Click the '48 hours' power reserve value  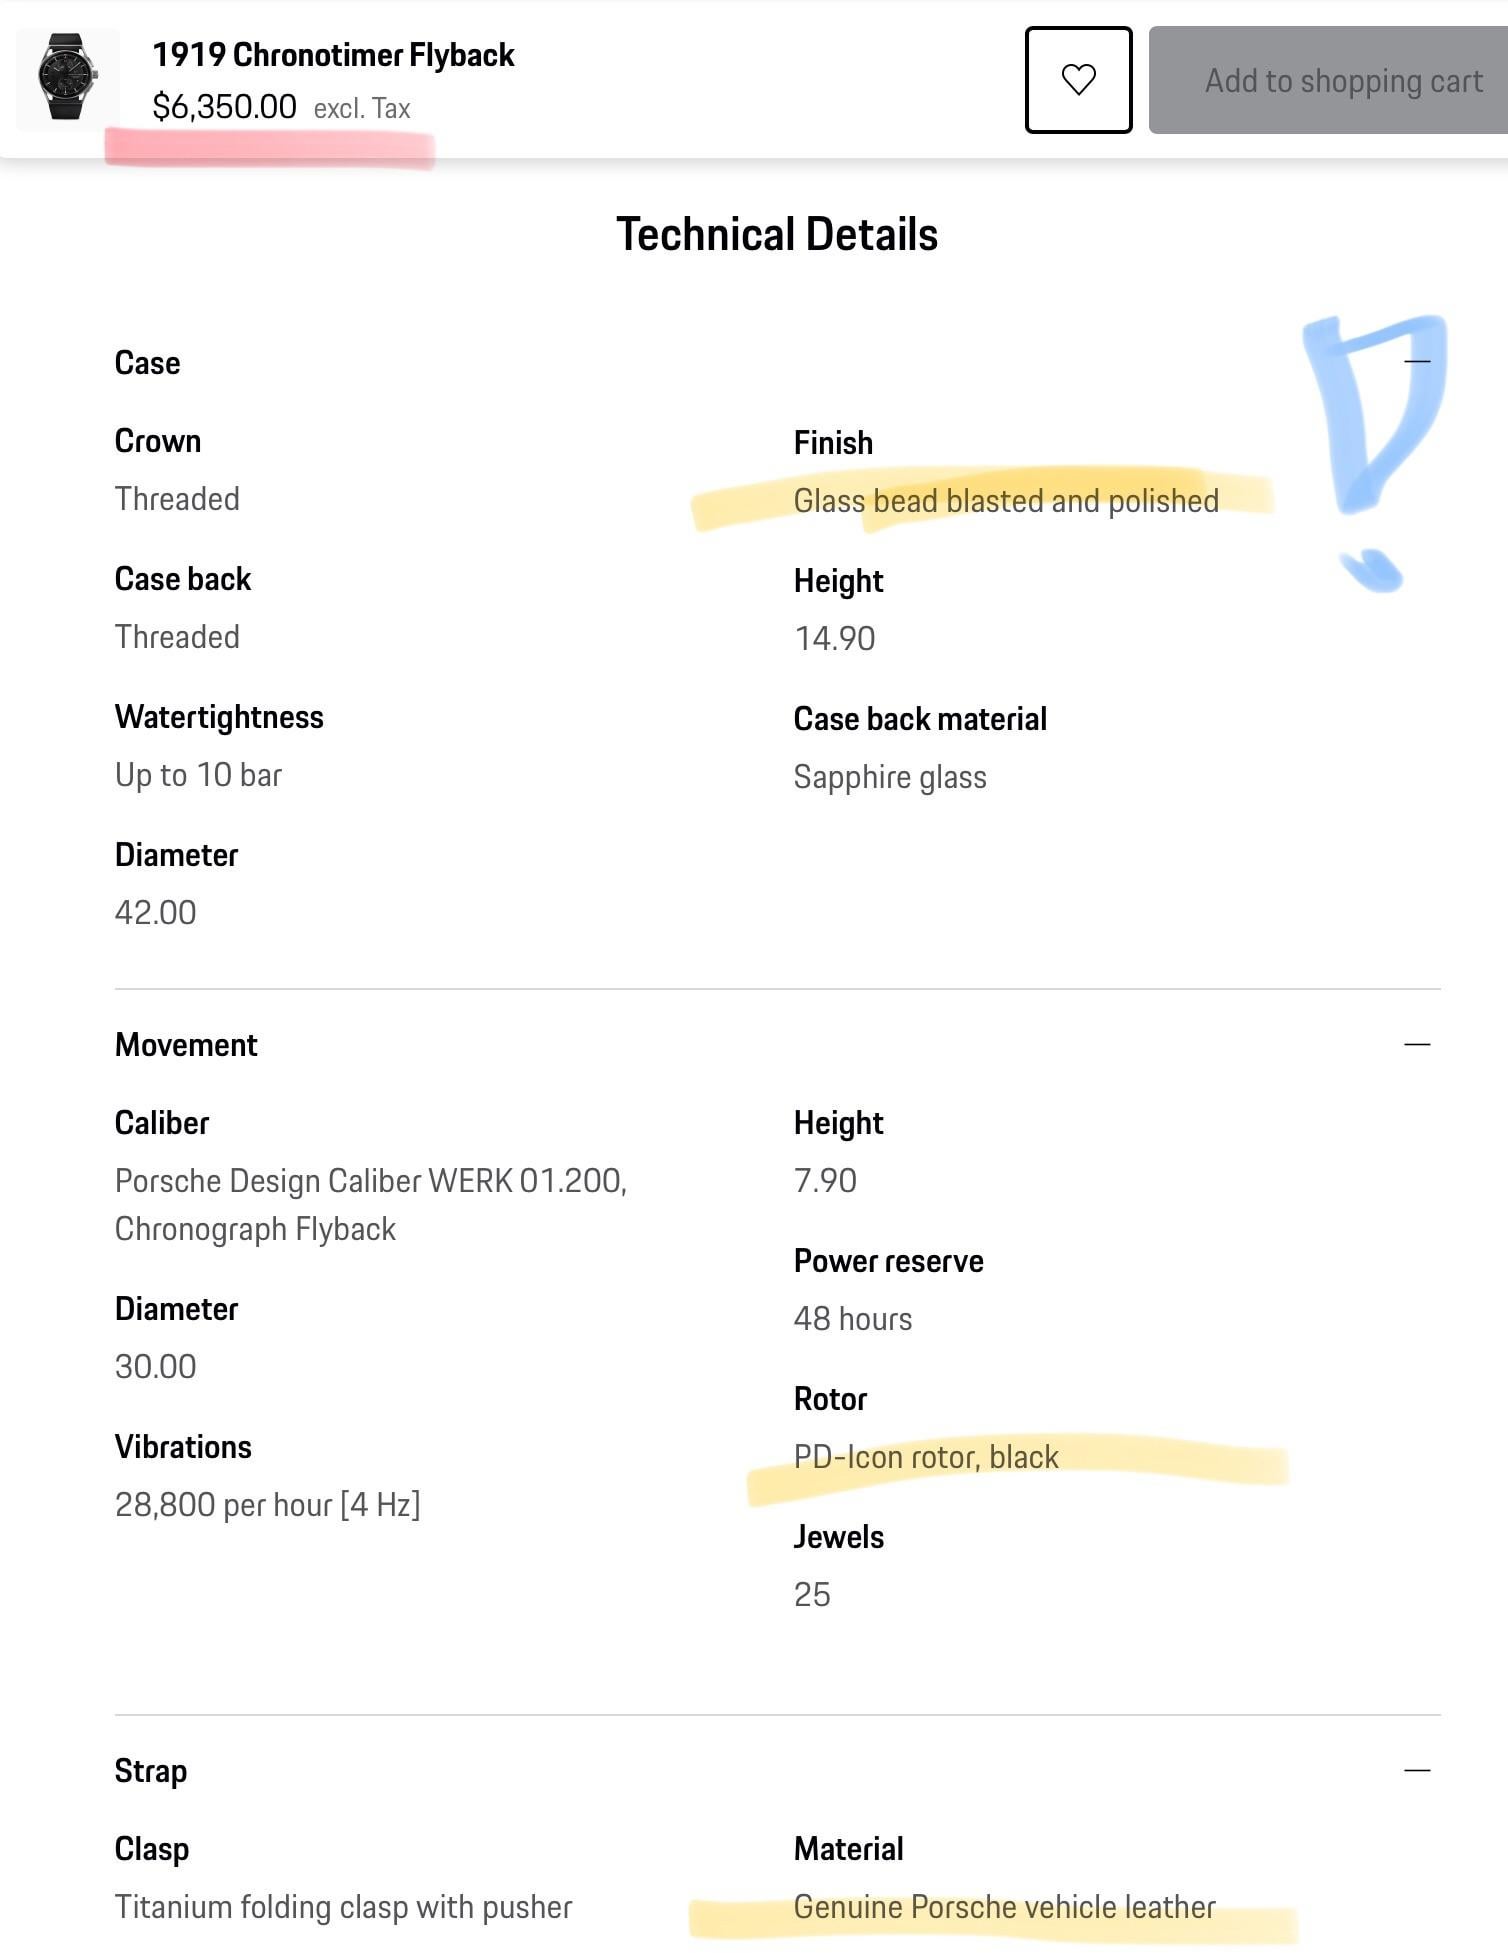pyautogui.click(x=853, y=1319)
